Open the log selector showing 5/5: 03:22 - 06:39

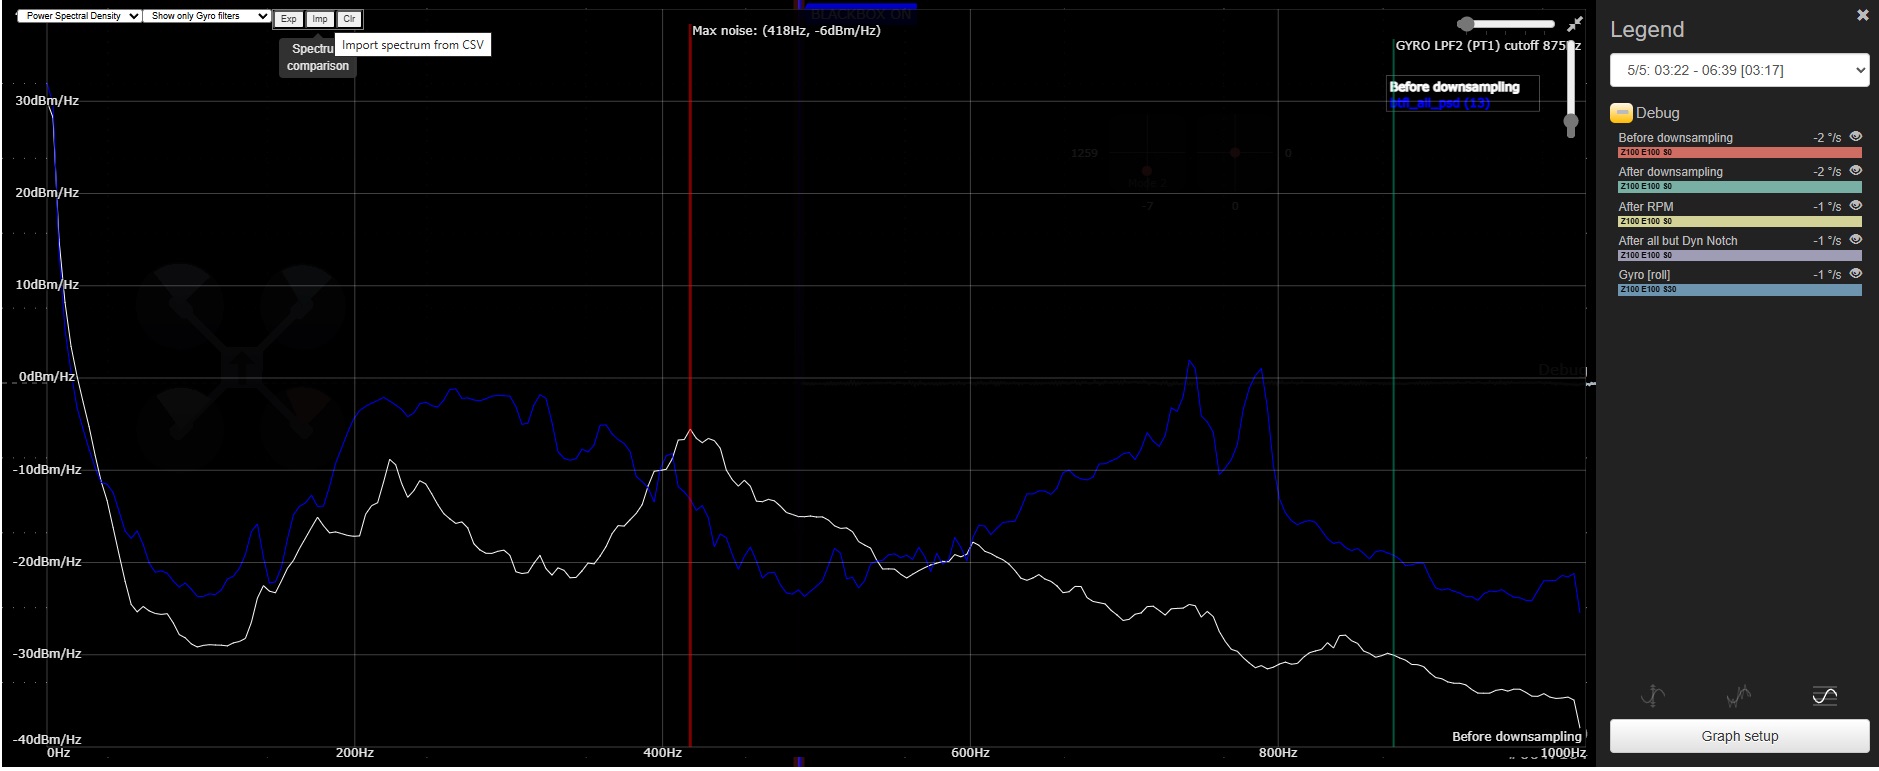[1739, 70]
